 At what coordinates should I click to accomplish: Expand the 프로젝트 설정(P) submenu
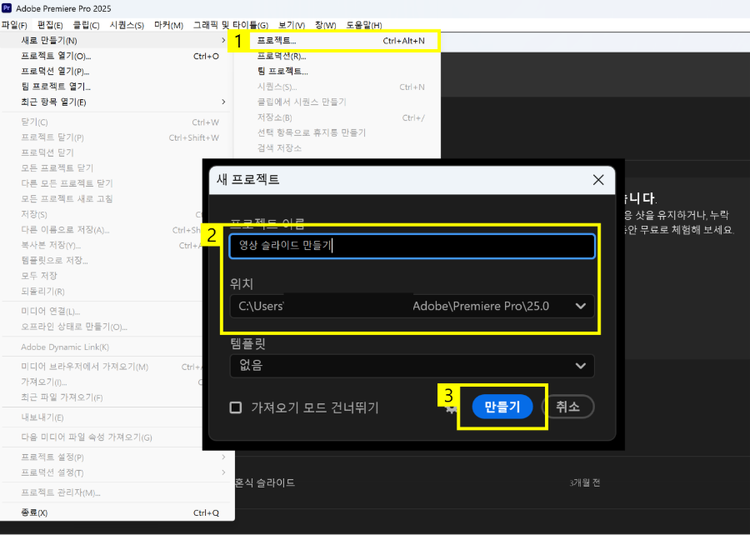point(117,457)
